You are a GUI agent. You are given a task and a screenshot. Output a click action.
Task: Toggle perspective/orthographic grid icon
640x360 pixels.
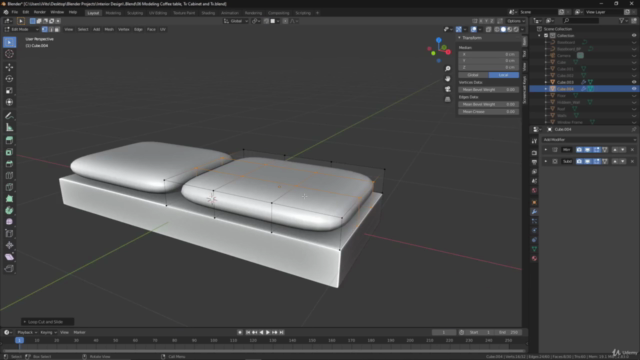click(448, 99)
